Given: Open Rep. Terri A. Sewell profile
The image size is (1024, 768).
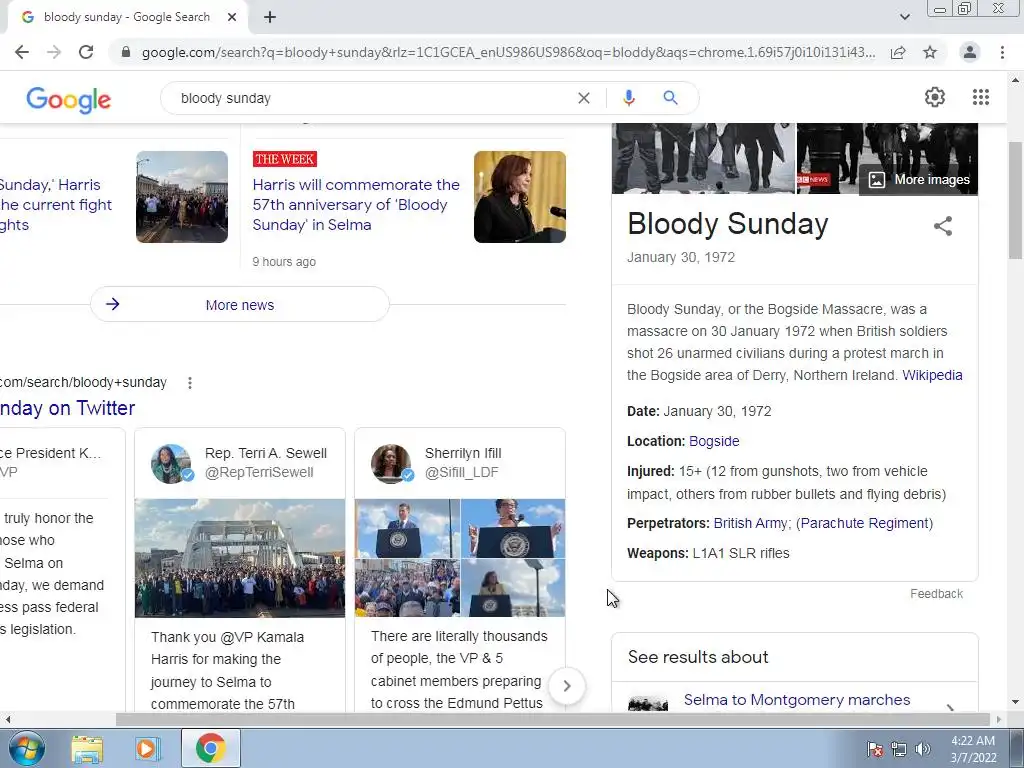Looking at the screenshot, I should pyautogui.click(x=266, y=453).
